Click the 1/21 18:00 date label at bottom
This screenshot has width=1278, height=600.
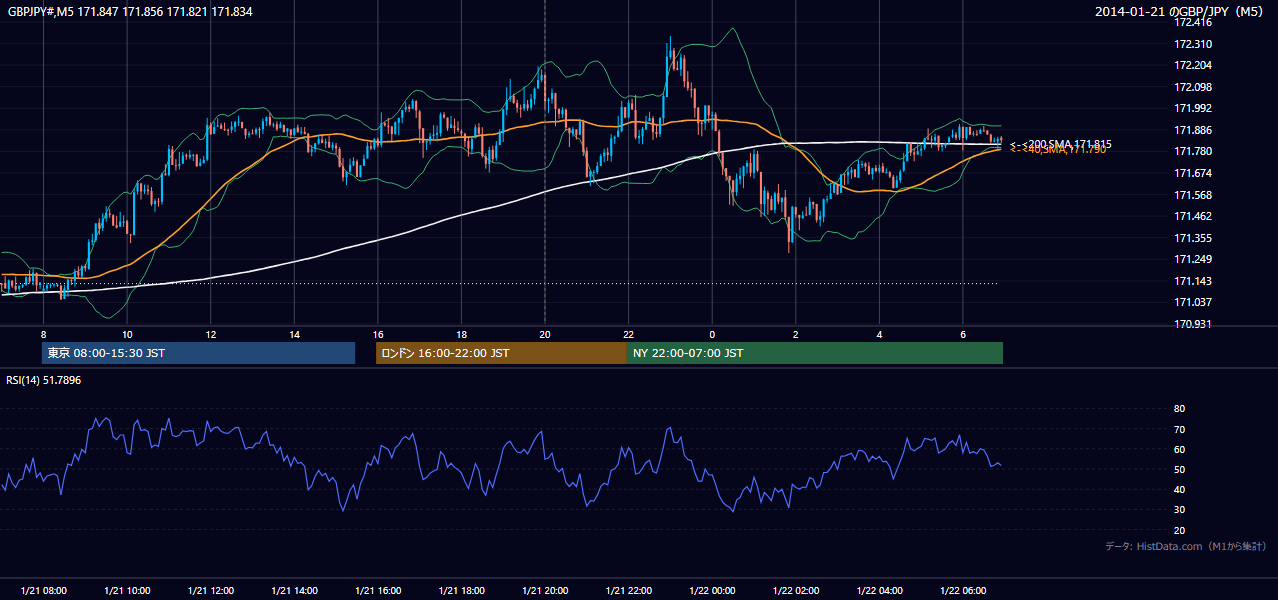(x=461, y=591)
